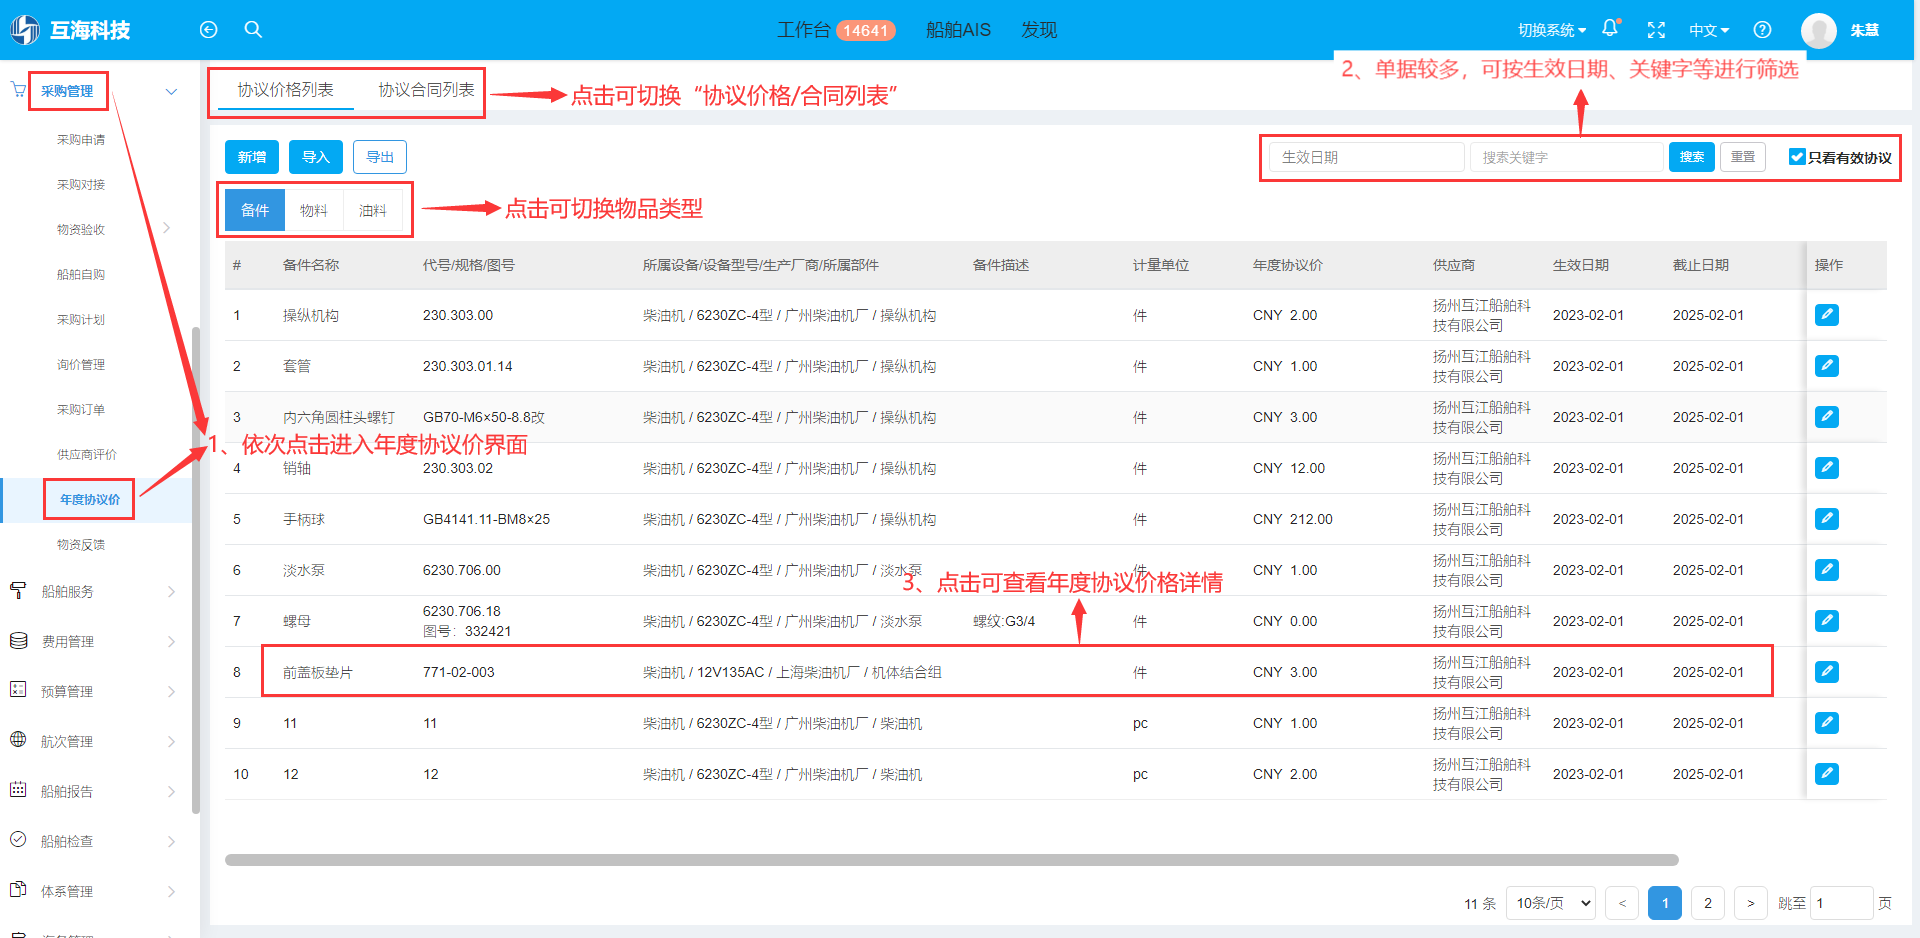
Task: Expand the 预算管理 menu arrow
Action: click(171, 692)
